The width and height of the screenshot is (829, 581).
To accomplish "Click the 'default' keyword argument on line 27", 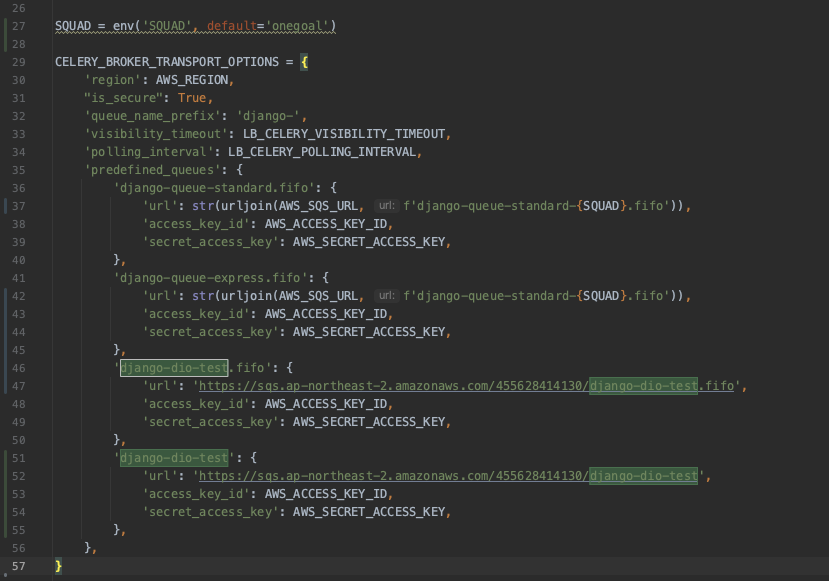I will point(232,26).
